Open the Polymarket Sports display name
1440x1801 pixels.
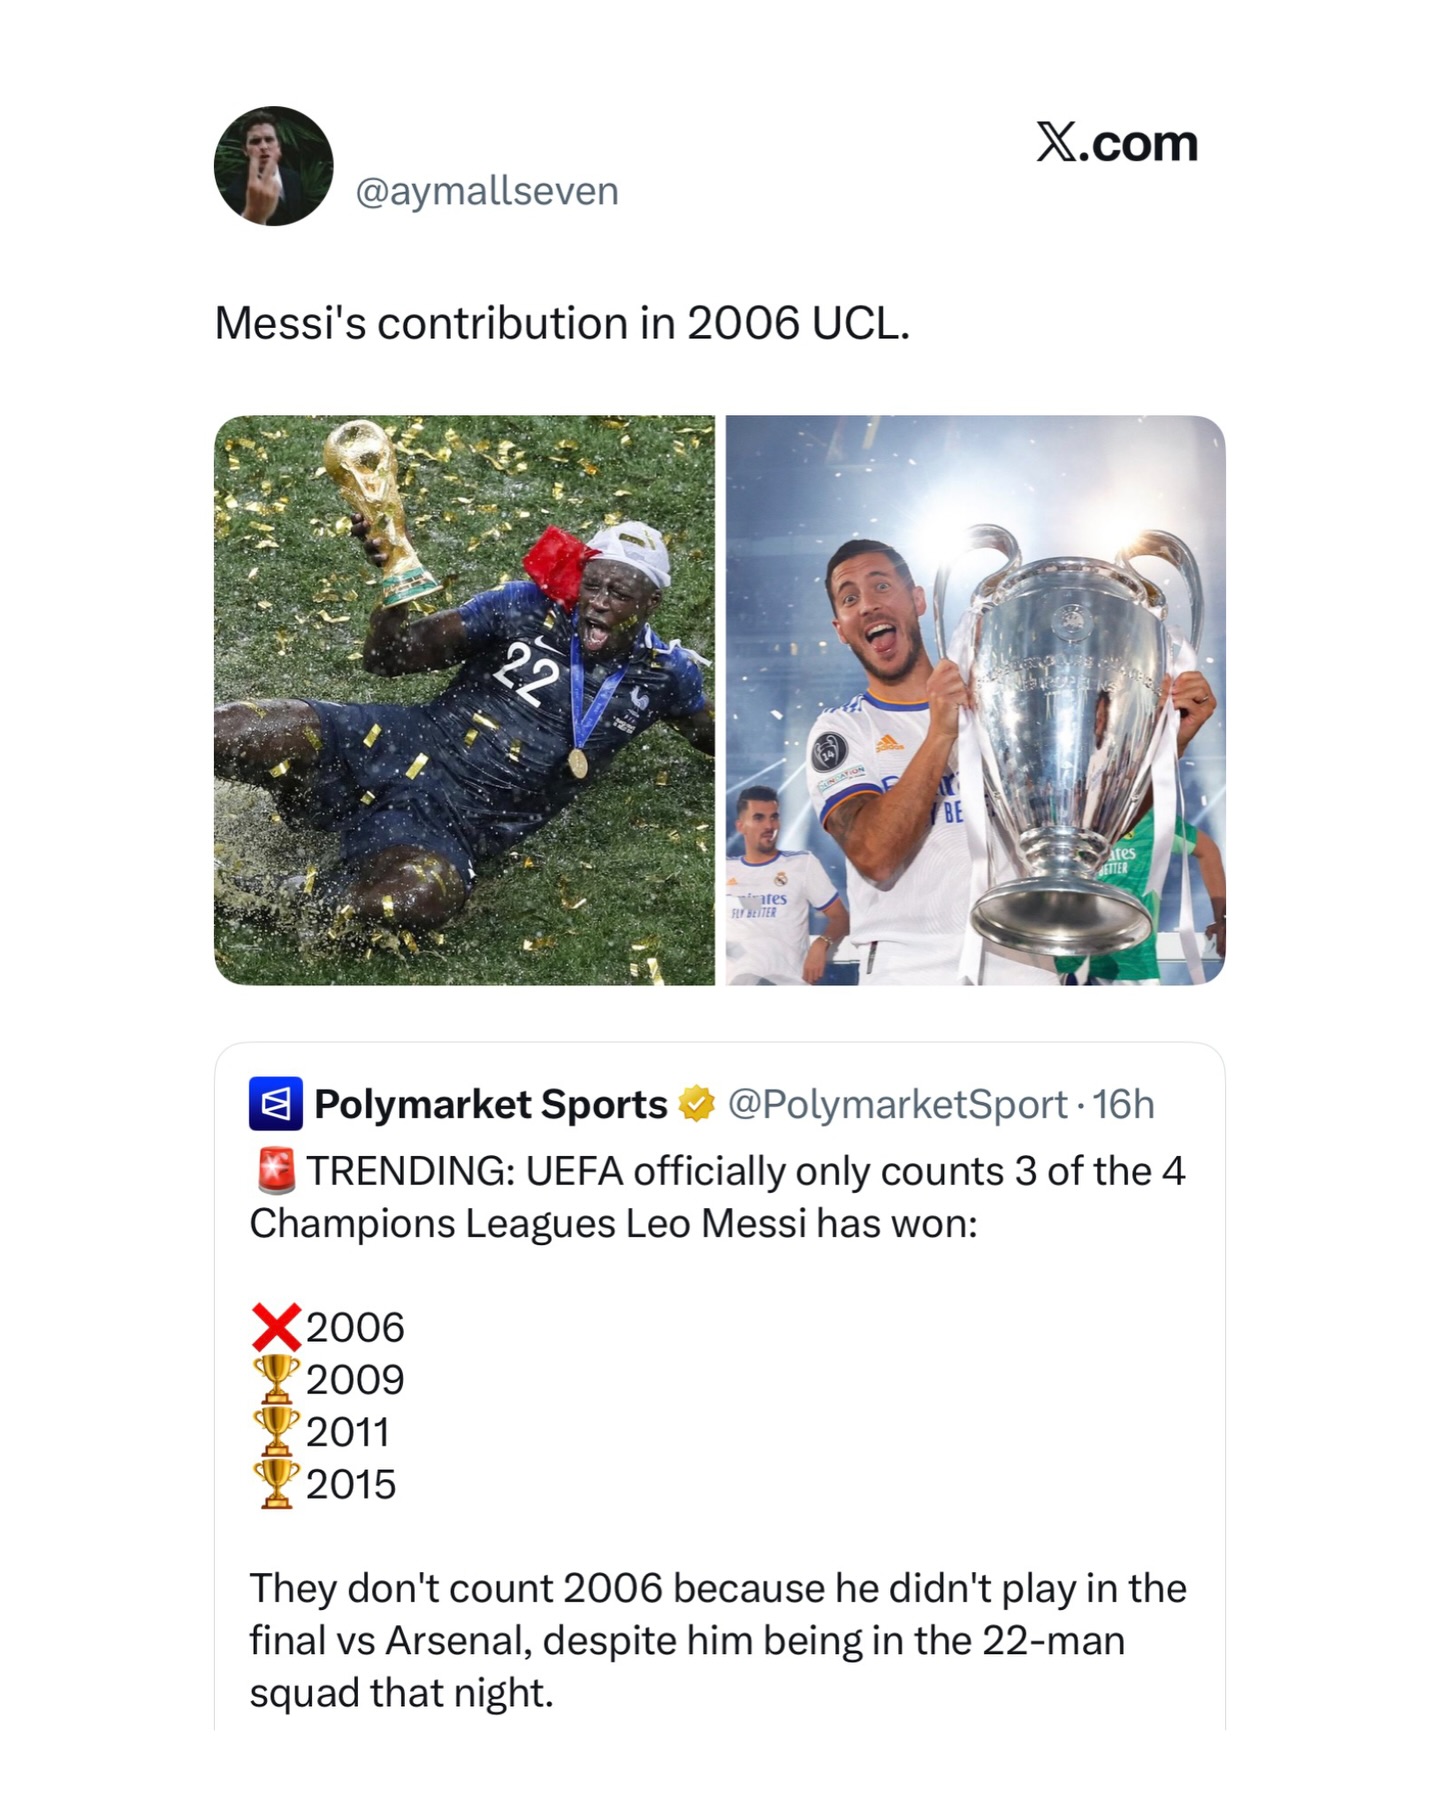click(x=490, y=1104)
